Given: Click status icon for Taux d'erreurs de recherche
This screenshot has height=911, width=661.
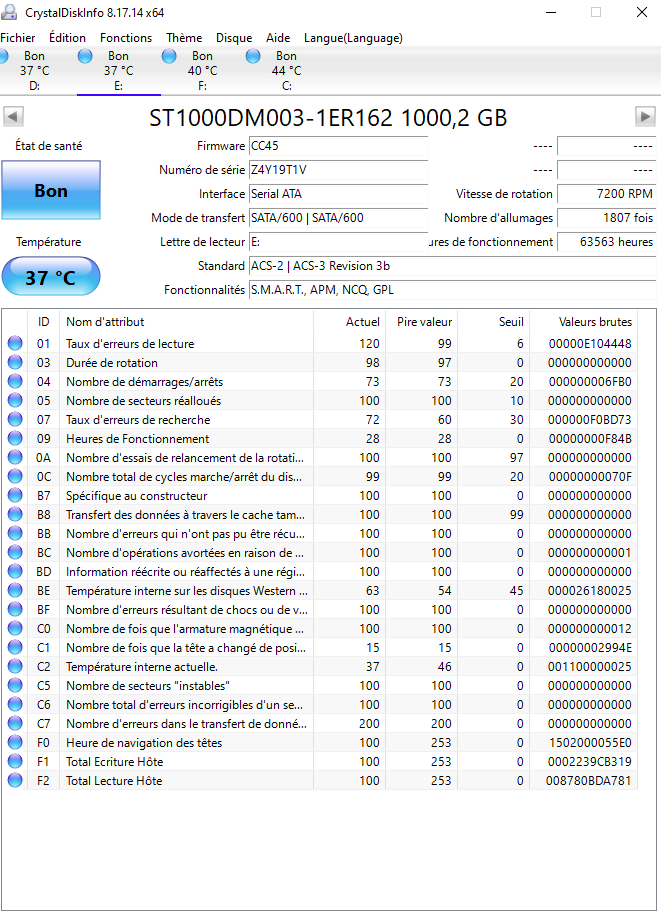Looking at the screenshot, I should click(15, 419).
